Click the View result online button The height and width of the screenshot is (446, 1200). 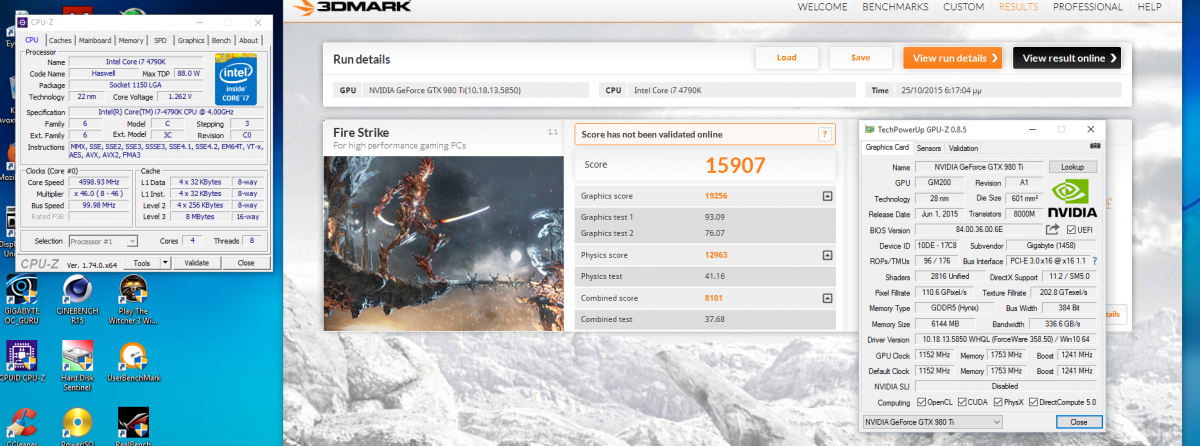pos(1066,58)
